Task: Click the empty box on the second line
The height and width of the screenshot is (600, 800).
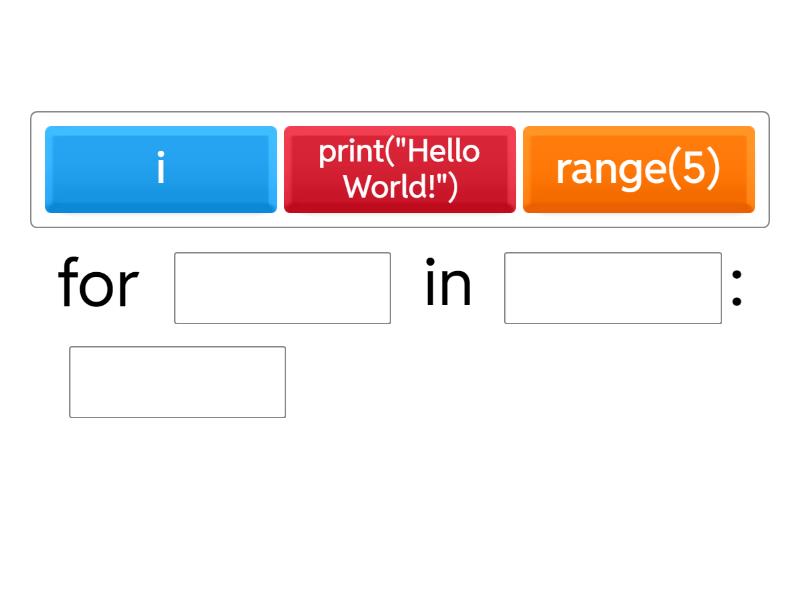Action: 177,382
